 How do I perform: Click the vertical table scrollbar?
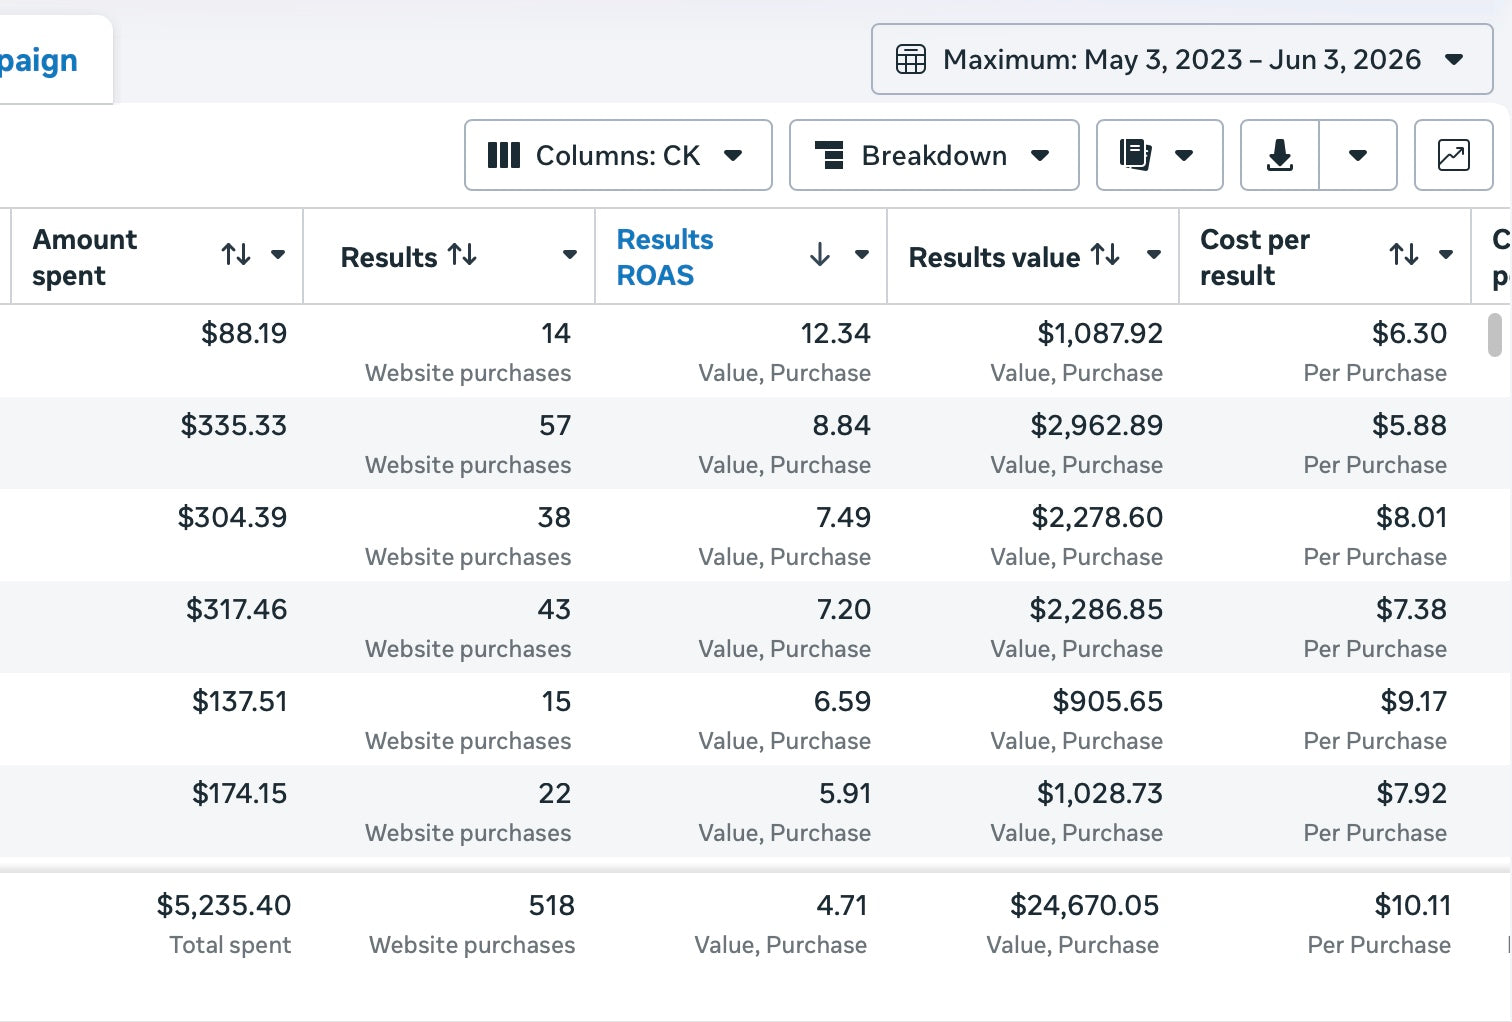click(x=1495, y=335)
